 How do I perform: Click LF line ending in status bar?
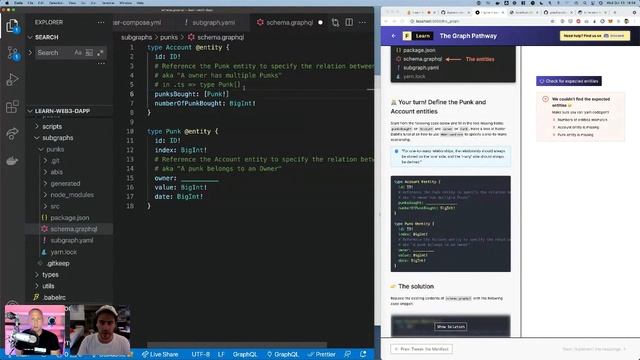221,354
